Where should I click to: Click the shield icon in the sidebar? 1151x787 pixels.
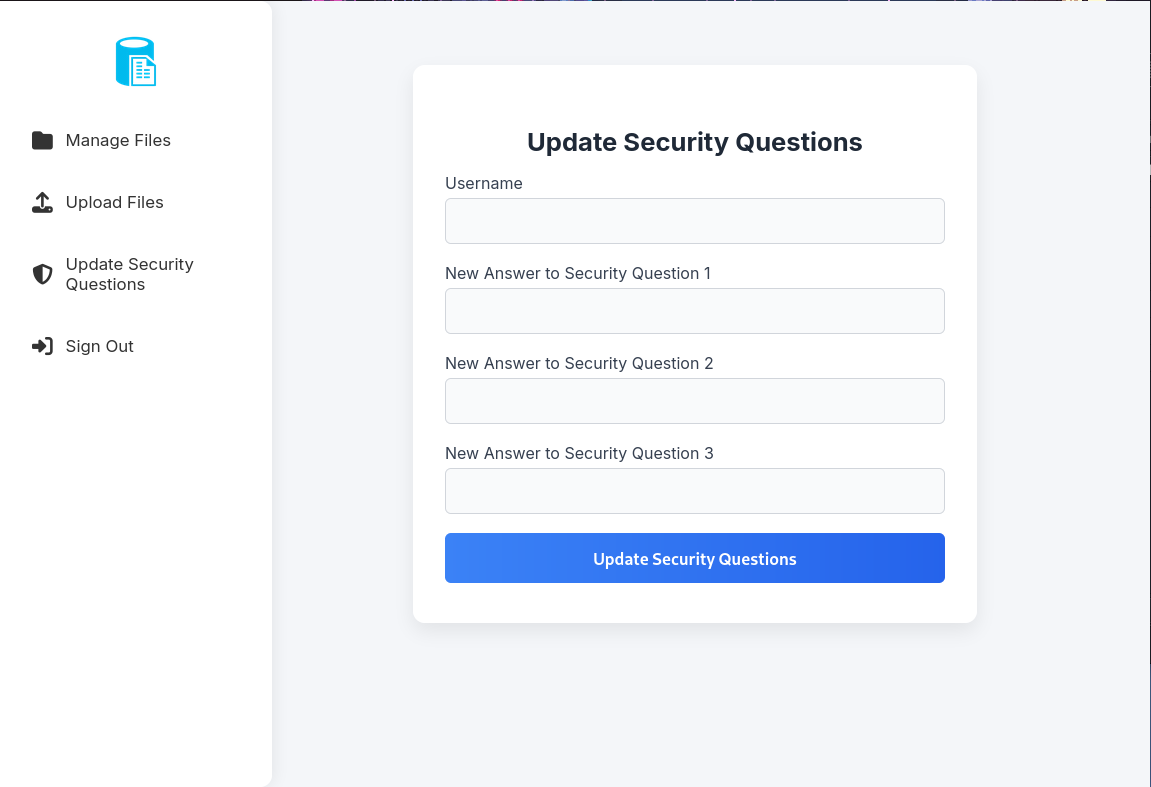pos(42,274)
